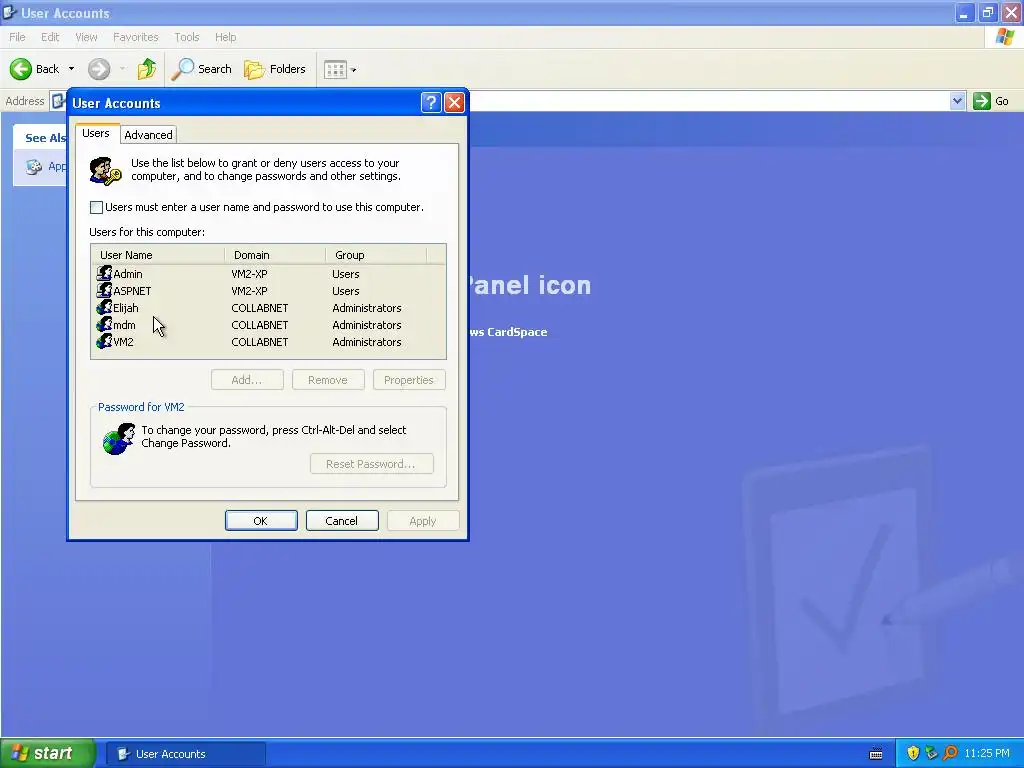
Task: Open the View menu
Action: click(86, 37)
